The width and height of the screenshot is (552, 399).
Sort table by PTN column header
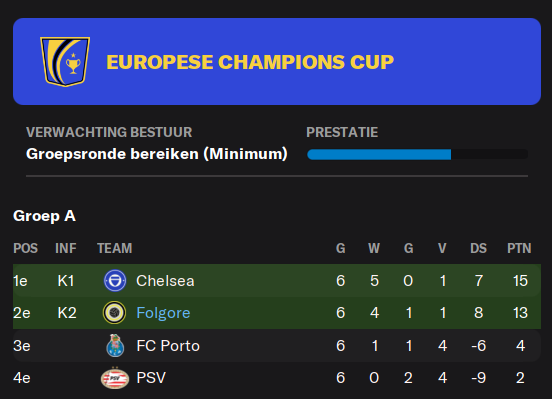[x=519, y=248]
